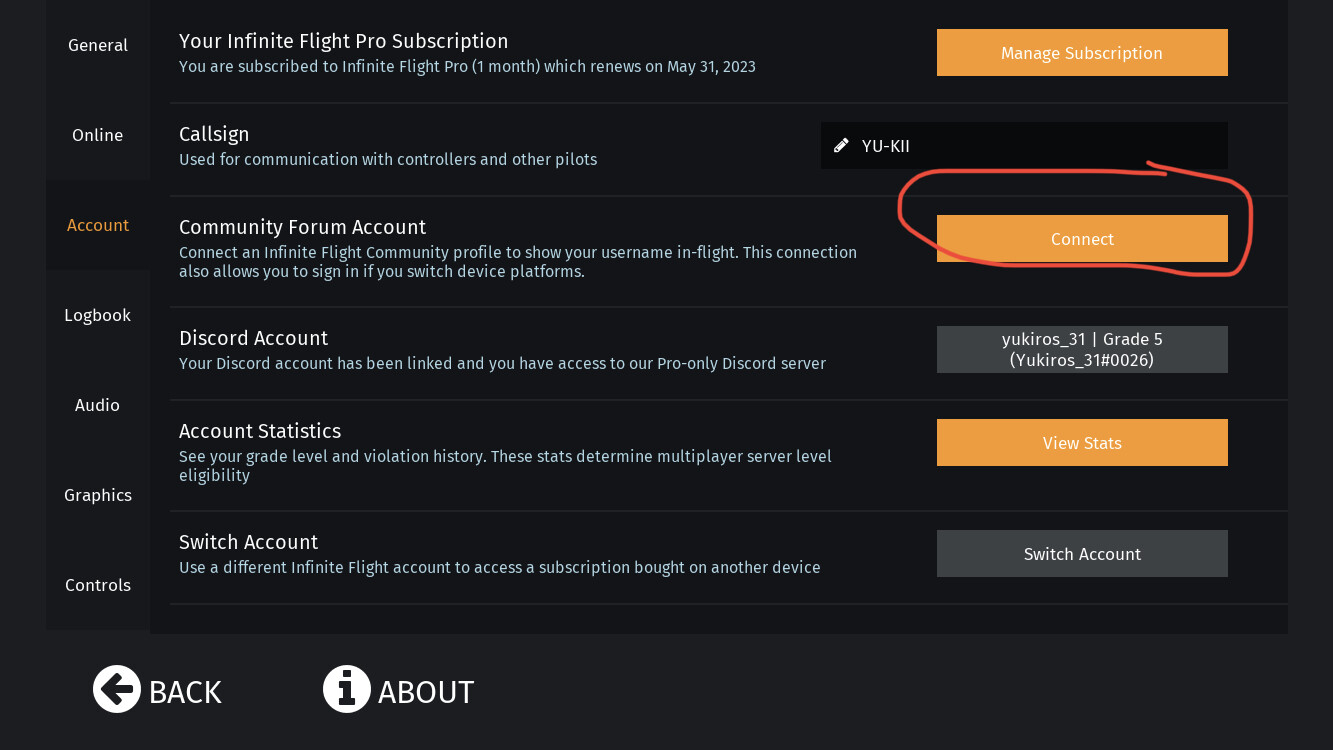Switch to the Online settings tab
Image resolution: width=1333 pixels, height=750 pixels.
(98, 135)
